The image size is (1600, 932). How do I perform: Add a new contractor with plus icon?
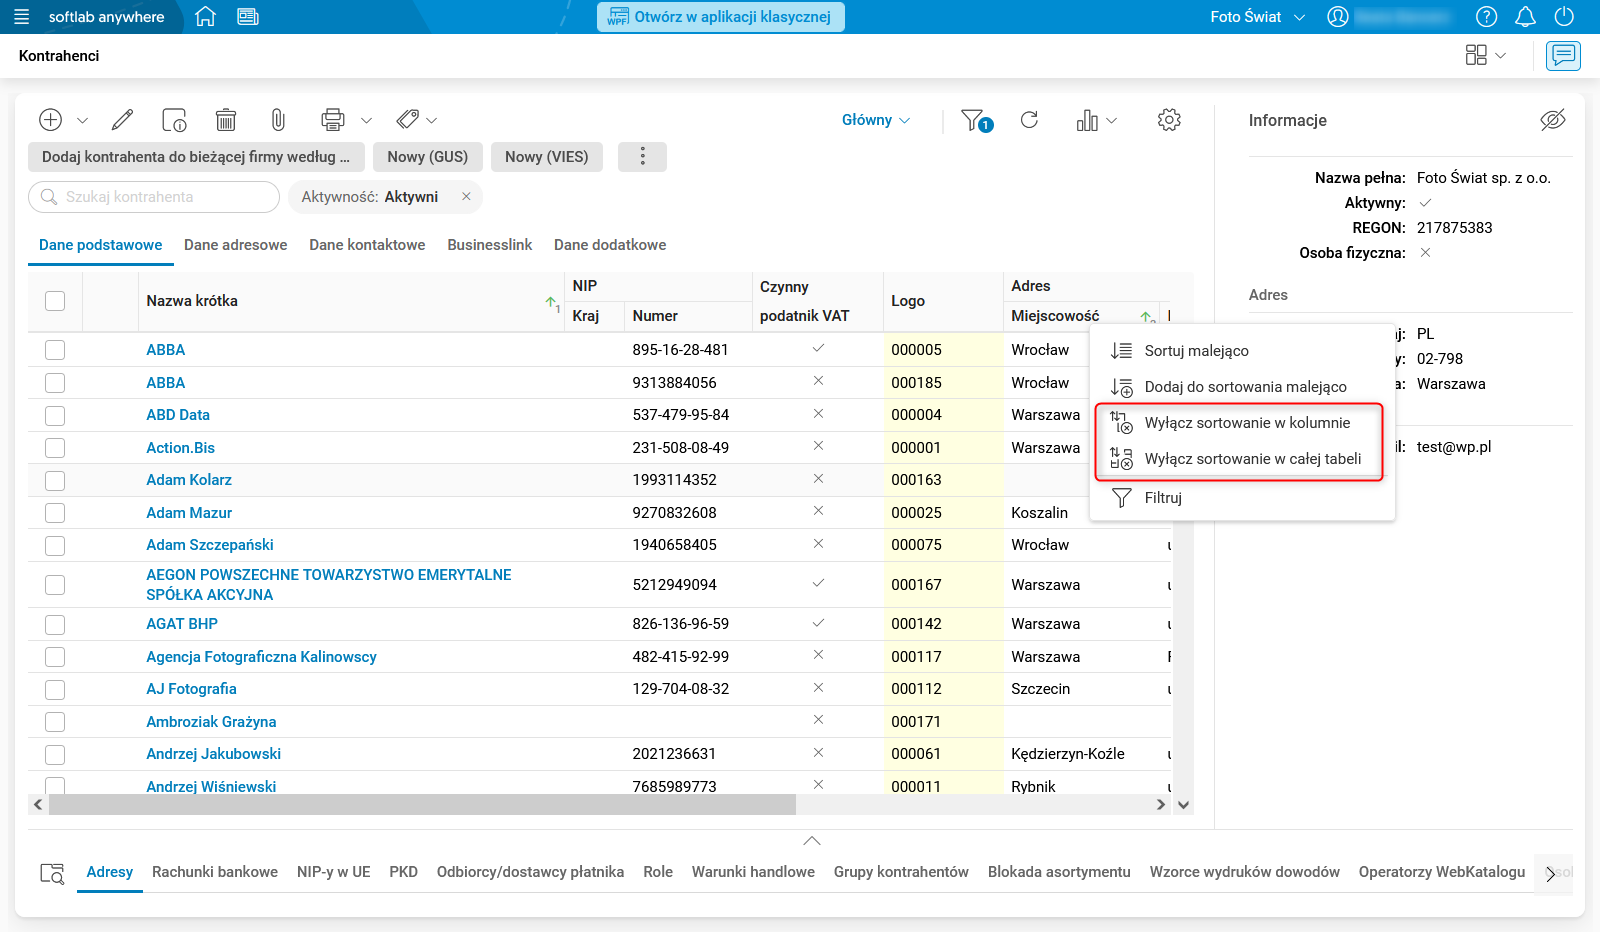[x=50, y=120]
